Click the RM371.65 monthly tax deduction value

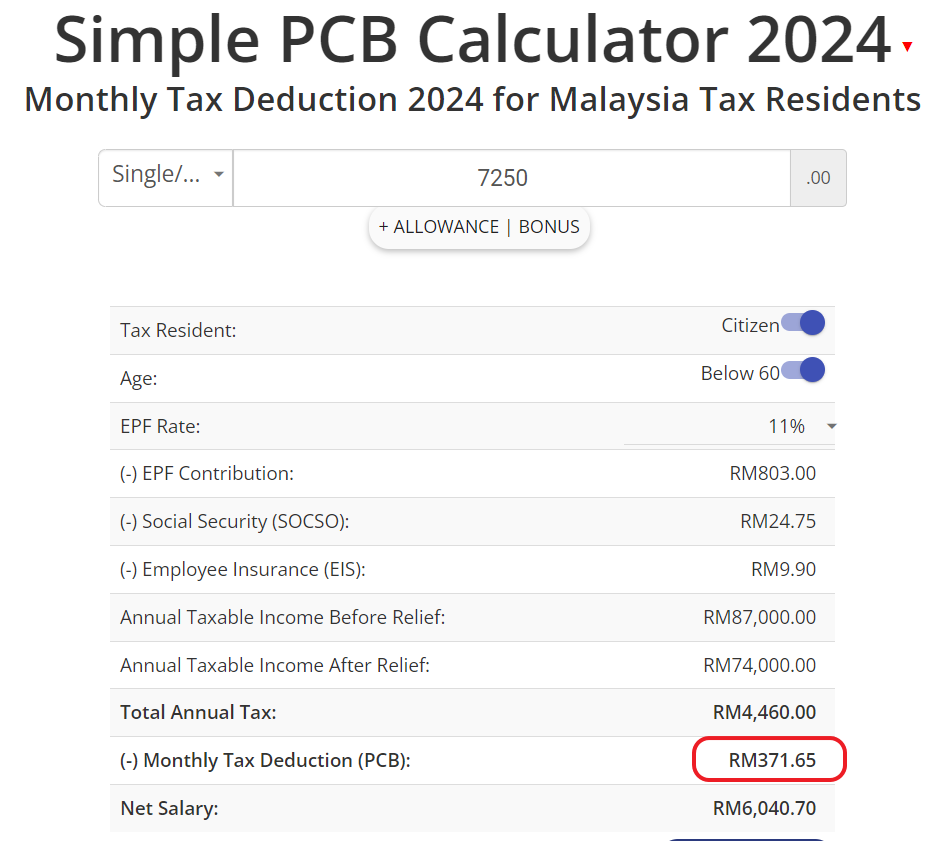coord(772,760)
